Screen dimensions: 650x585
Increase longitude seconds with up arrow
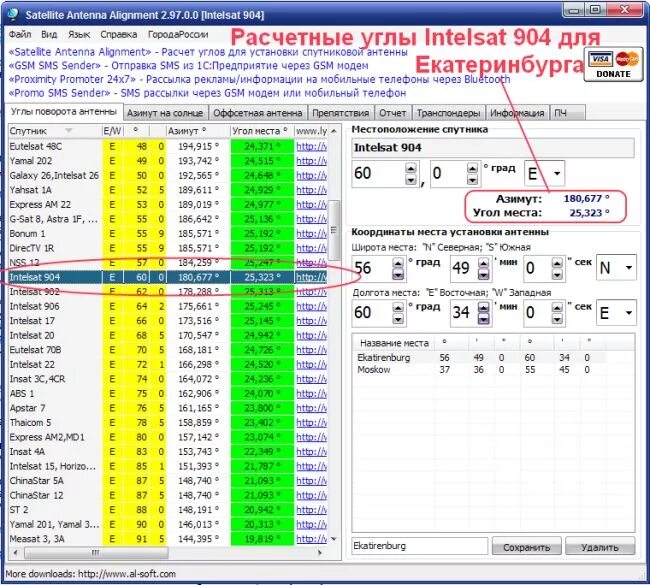click(x=557, y=307)
